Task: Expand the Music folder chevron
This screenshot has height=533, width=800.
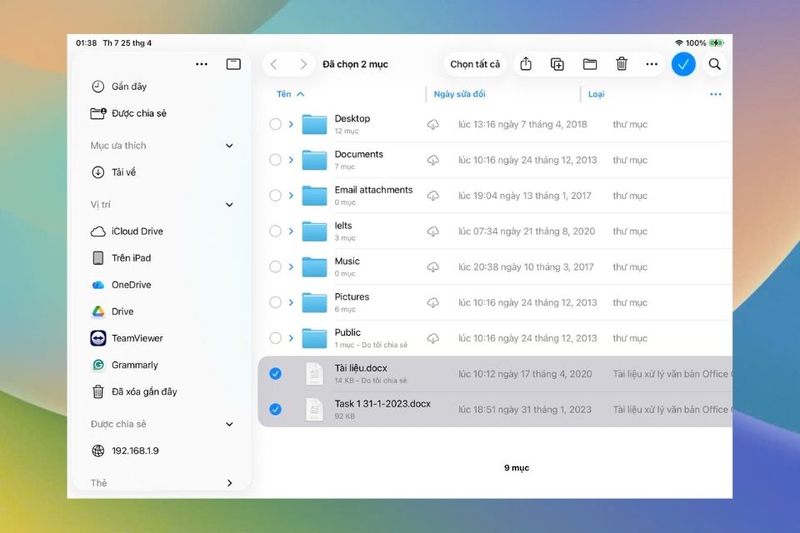Action: tap(291, 267)
